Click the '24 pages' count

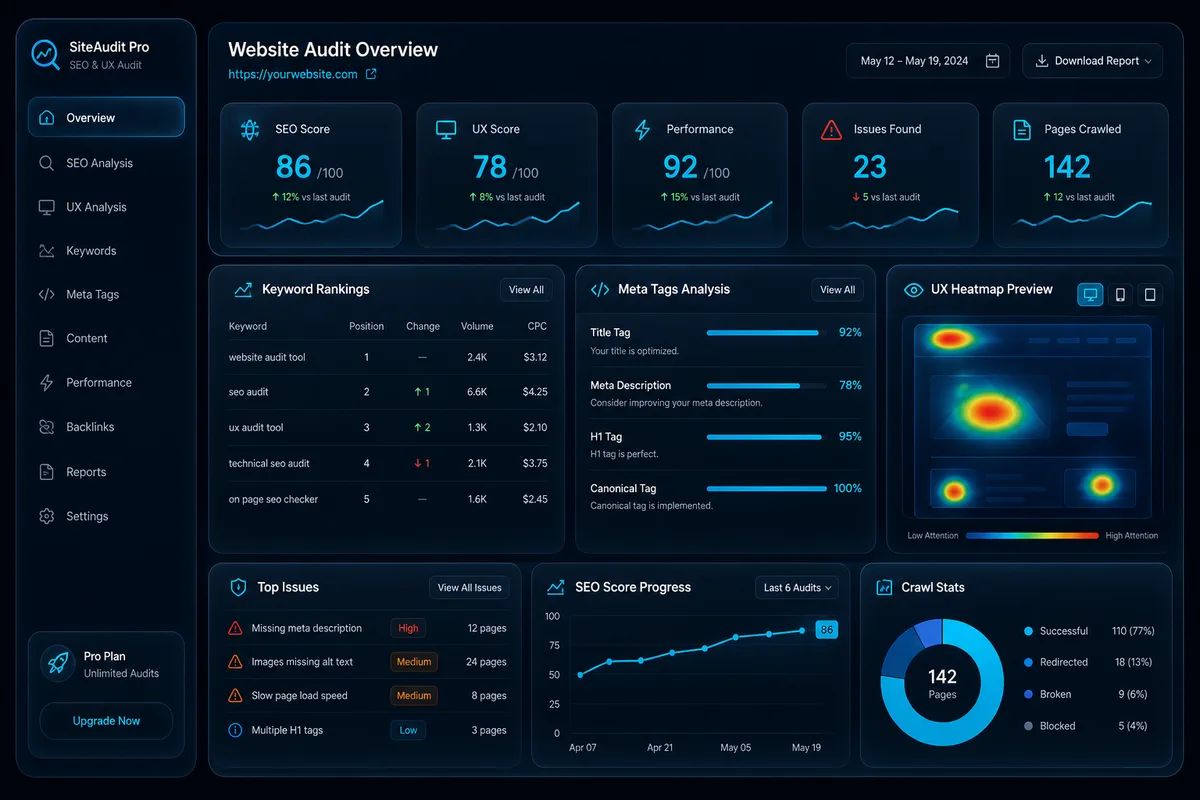486,662
